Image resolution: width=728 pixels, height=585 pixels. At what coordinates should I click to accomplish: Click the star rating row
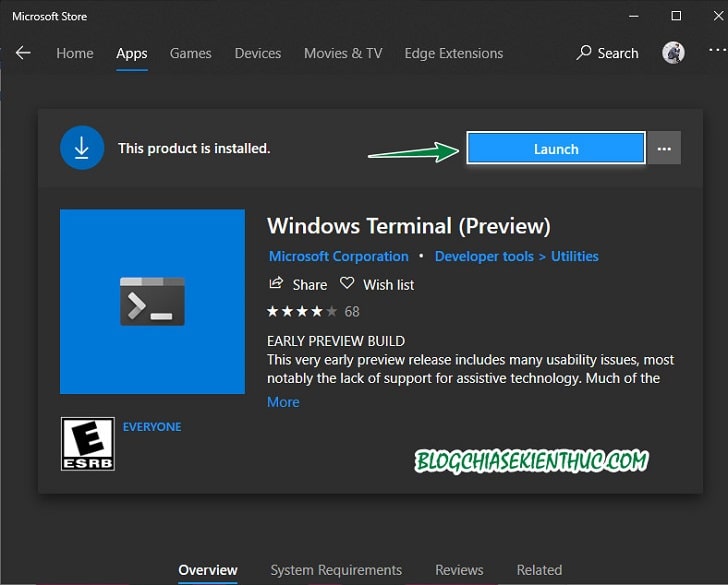click(302, 312)
